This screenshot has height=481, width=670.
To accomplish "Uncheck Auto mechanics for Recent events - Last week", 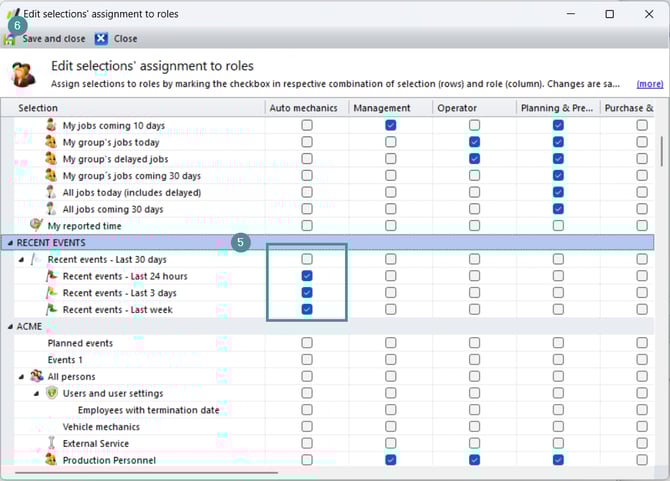I will click(307, 309).
